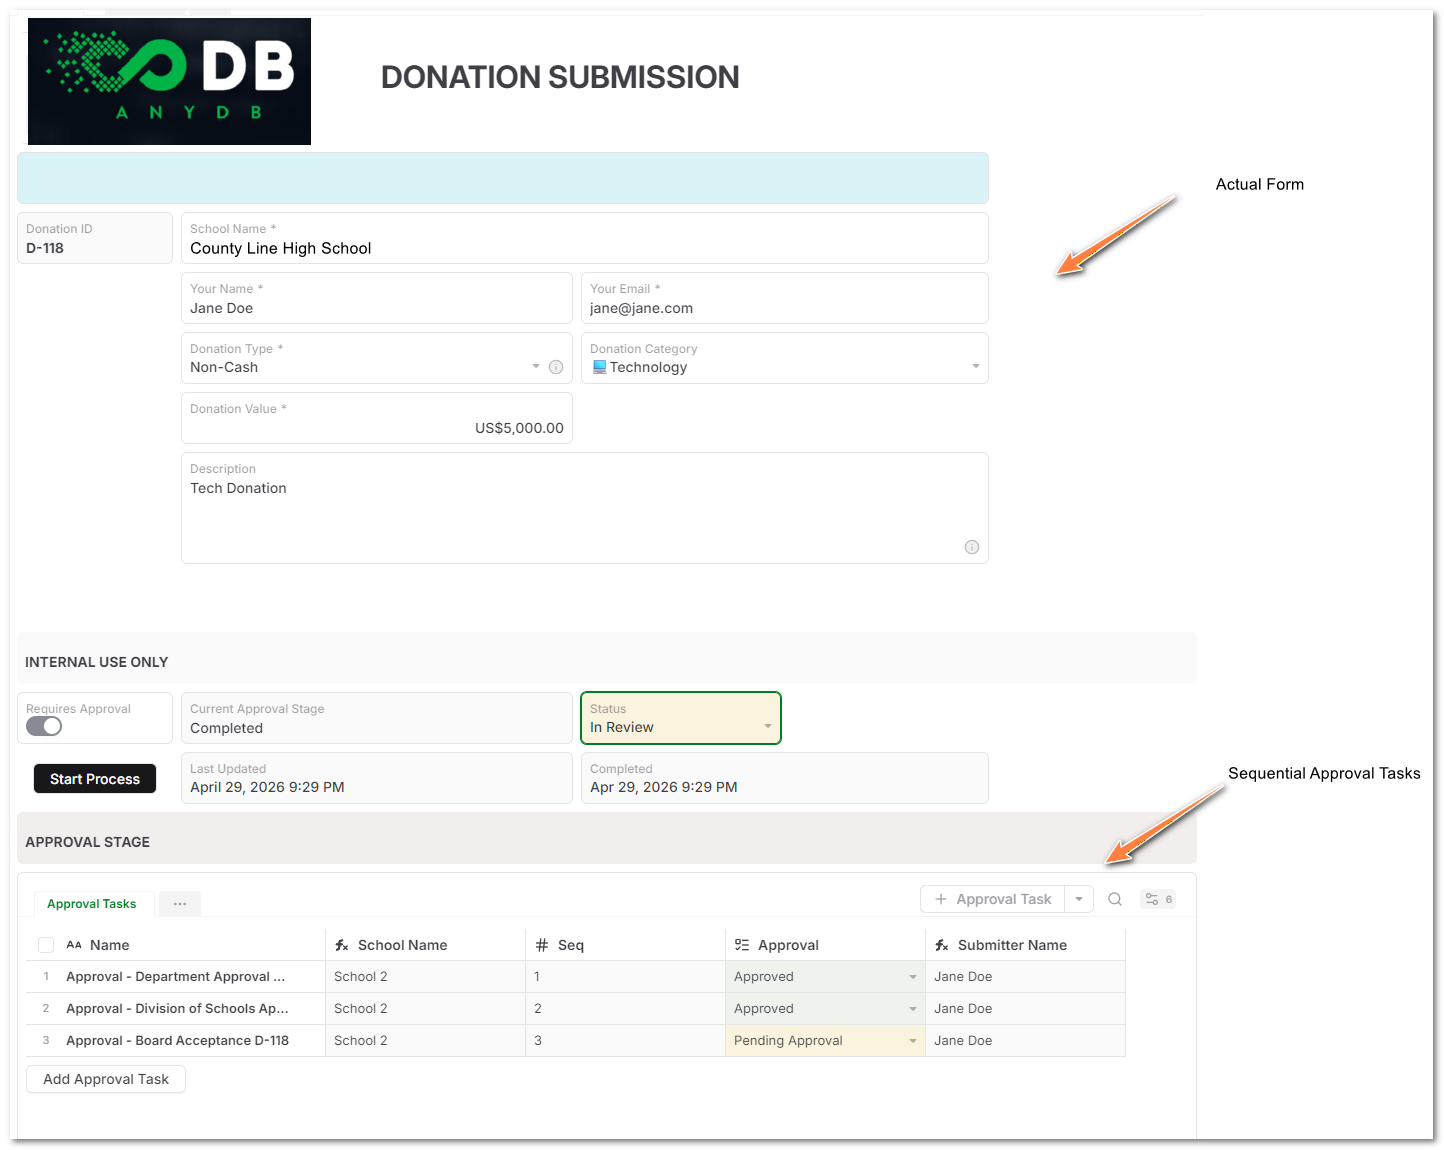Screen dimensions: 1444x1150
Task: Click the Completed date field
Action: (x=785, y=778)
